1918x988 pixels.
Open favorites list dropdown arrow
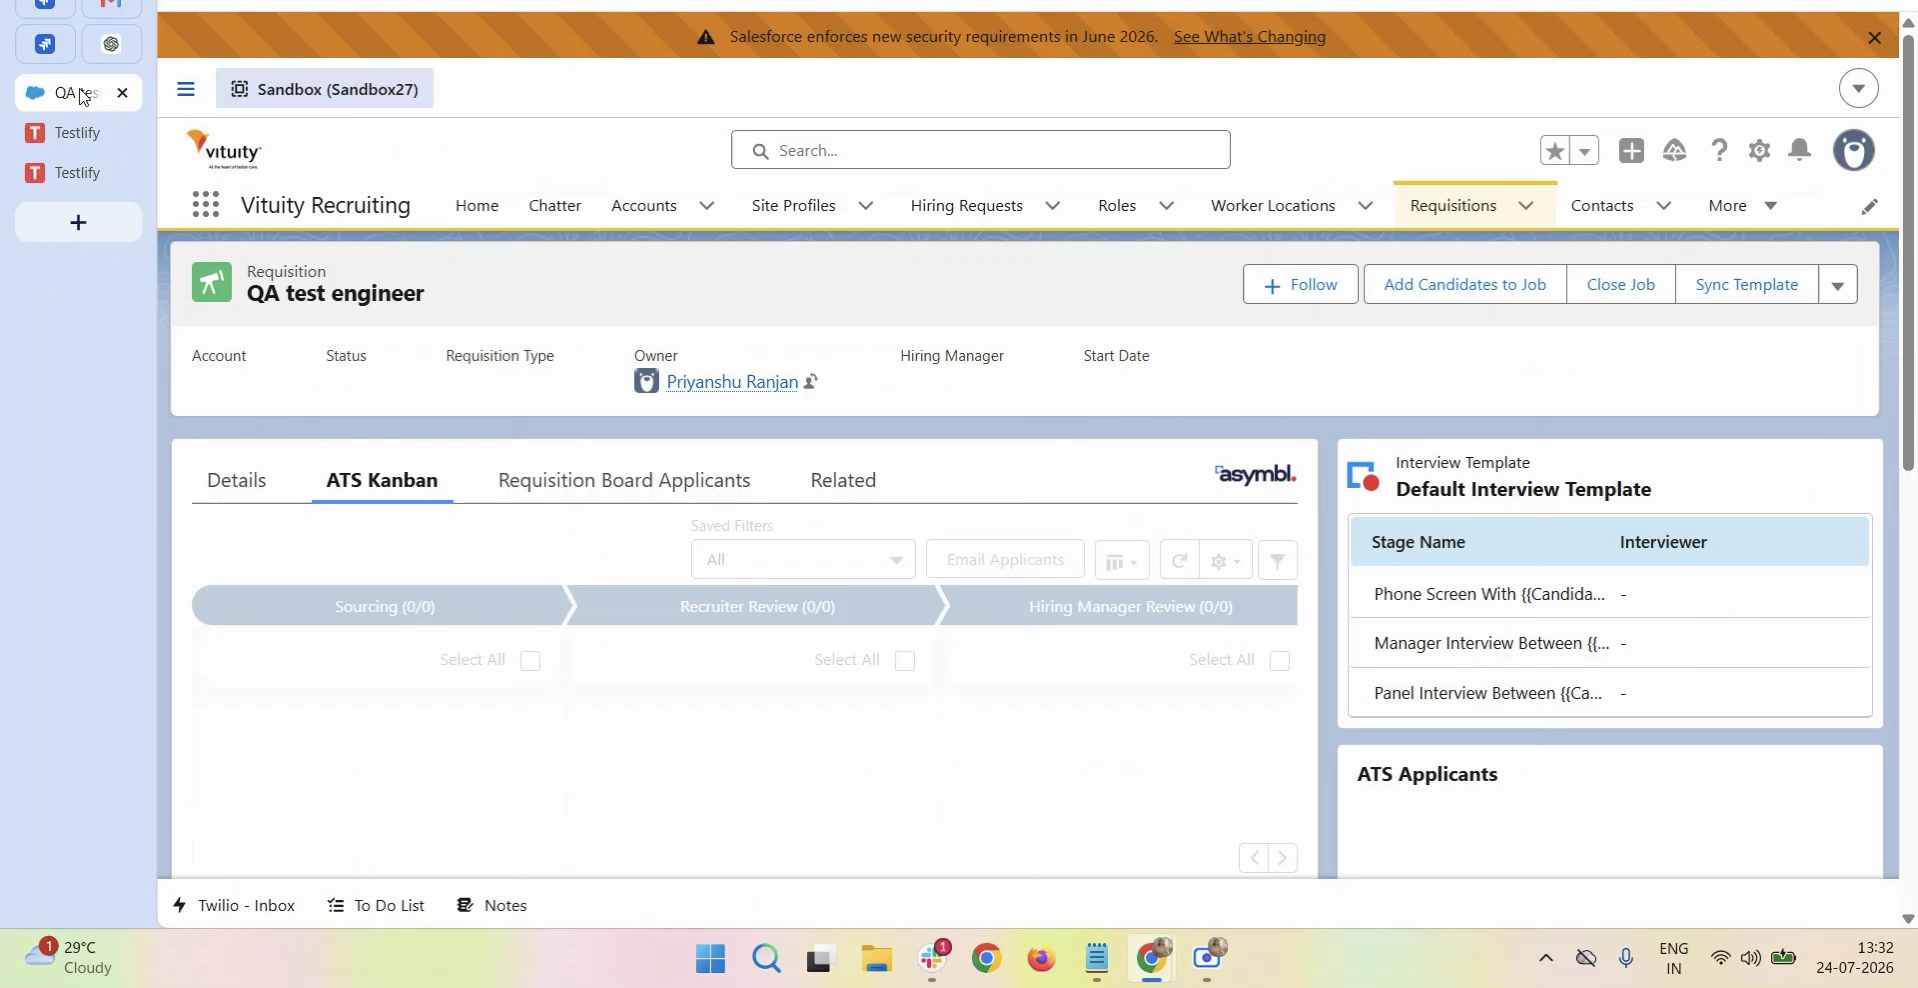[1585, 151]
